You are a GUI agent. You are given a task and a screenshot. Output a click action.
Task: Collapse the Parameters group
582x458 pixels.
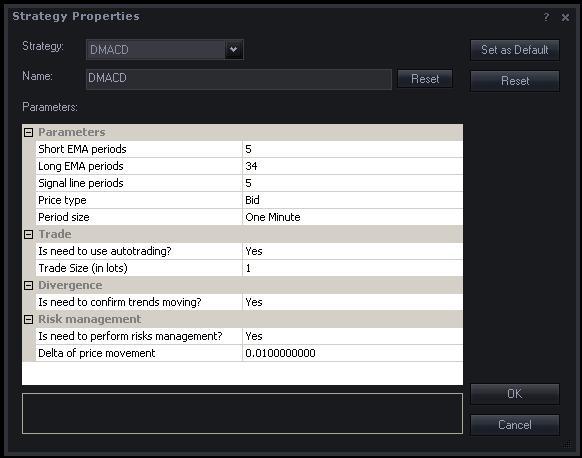click(29, 133)
